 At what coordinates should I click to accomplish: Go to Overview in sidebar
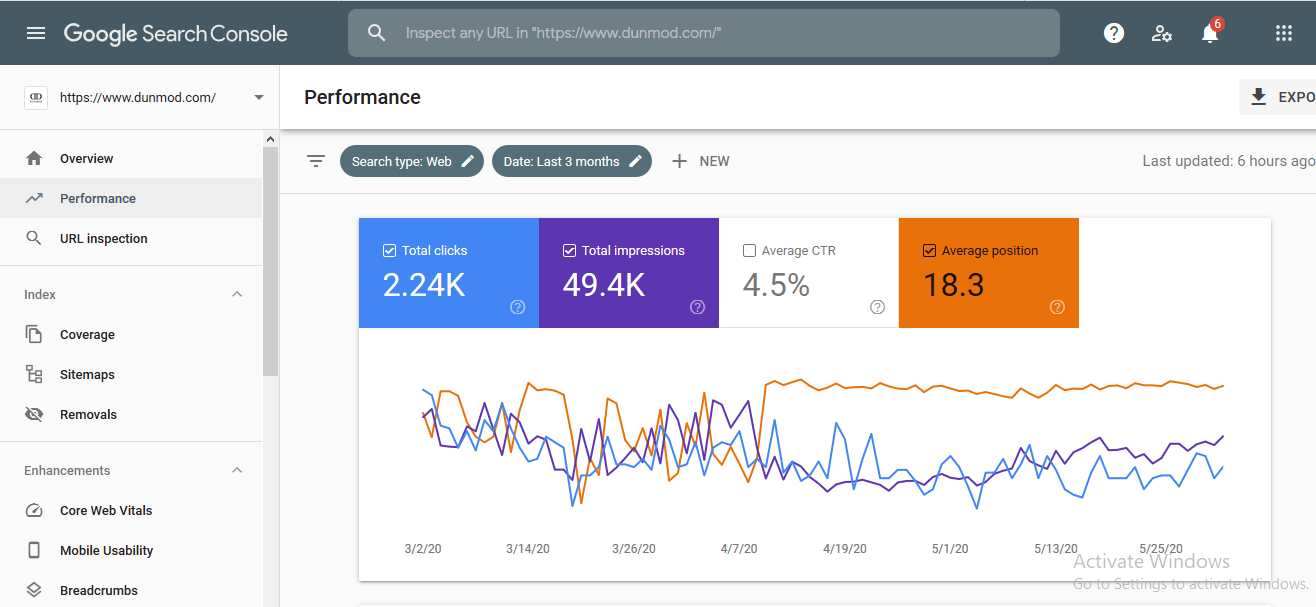(131, 158)
